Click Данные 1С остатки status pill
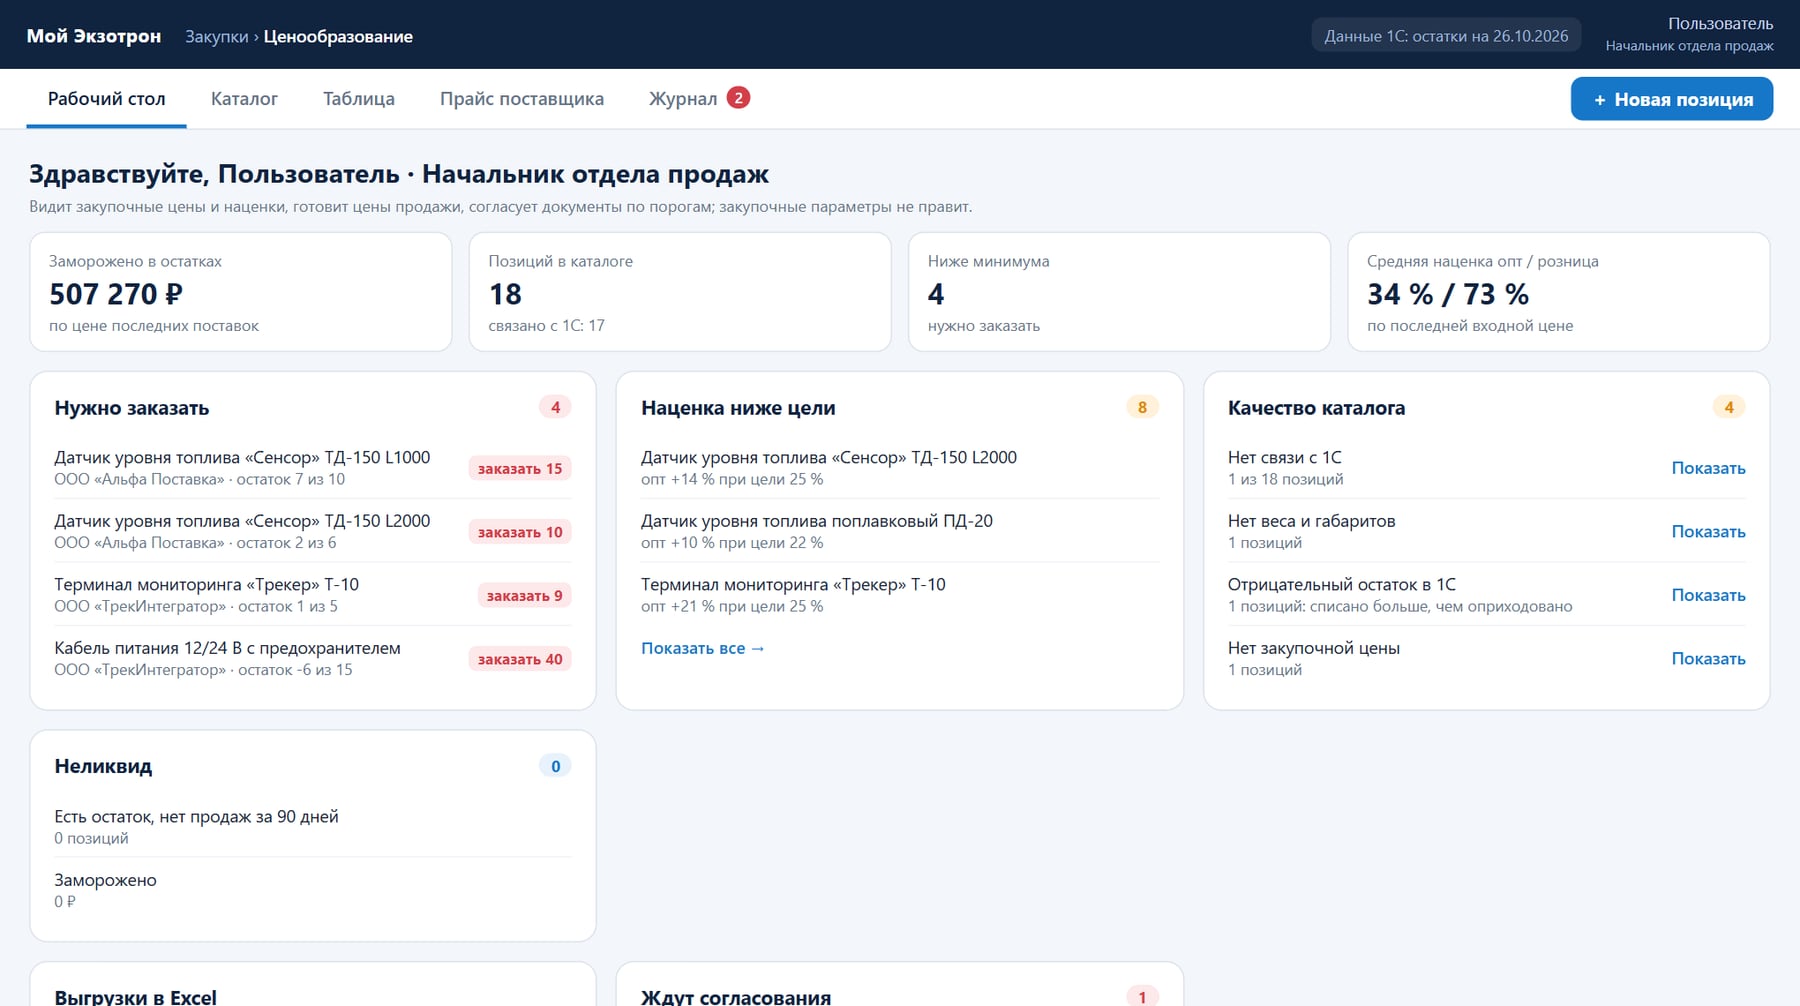 (x=1446, y=36)
